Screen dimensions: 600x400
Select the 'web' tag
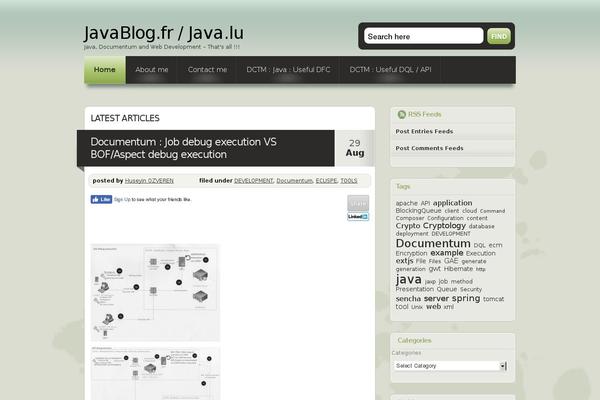click(x=433, y=306)
